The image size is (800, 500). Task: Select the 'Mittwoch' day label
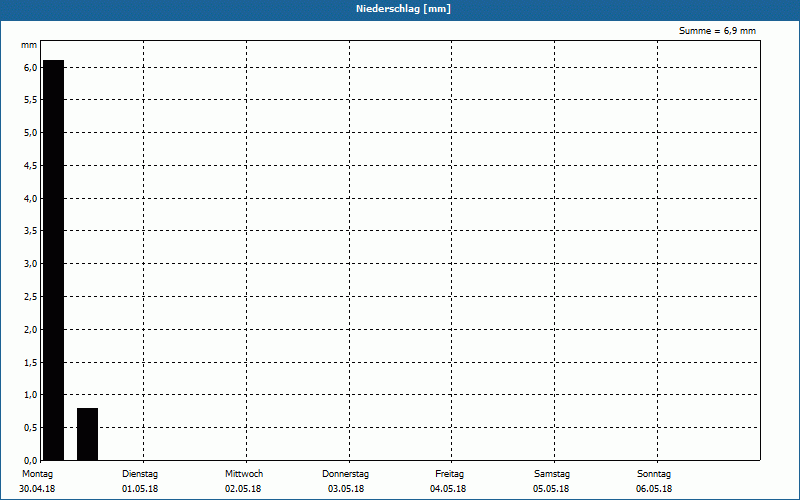[x=244, y=474]
